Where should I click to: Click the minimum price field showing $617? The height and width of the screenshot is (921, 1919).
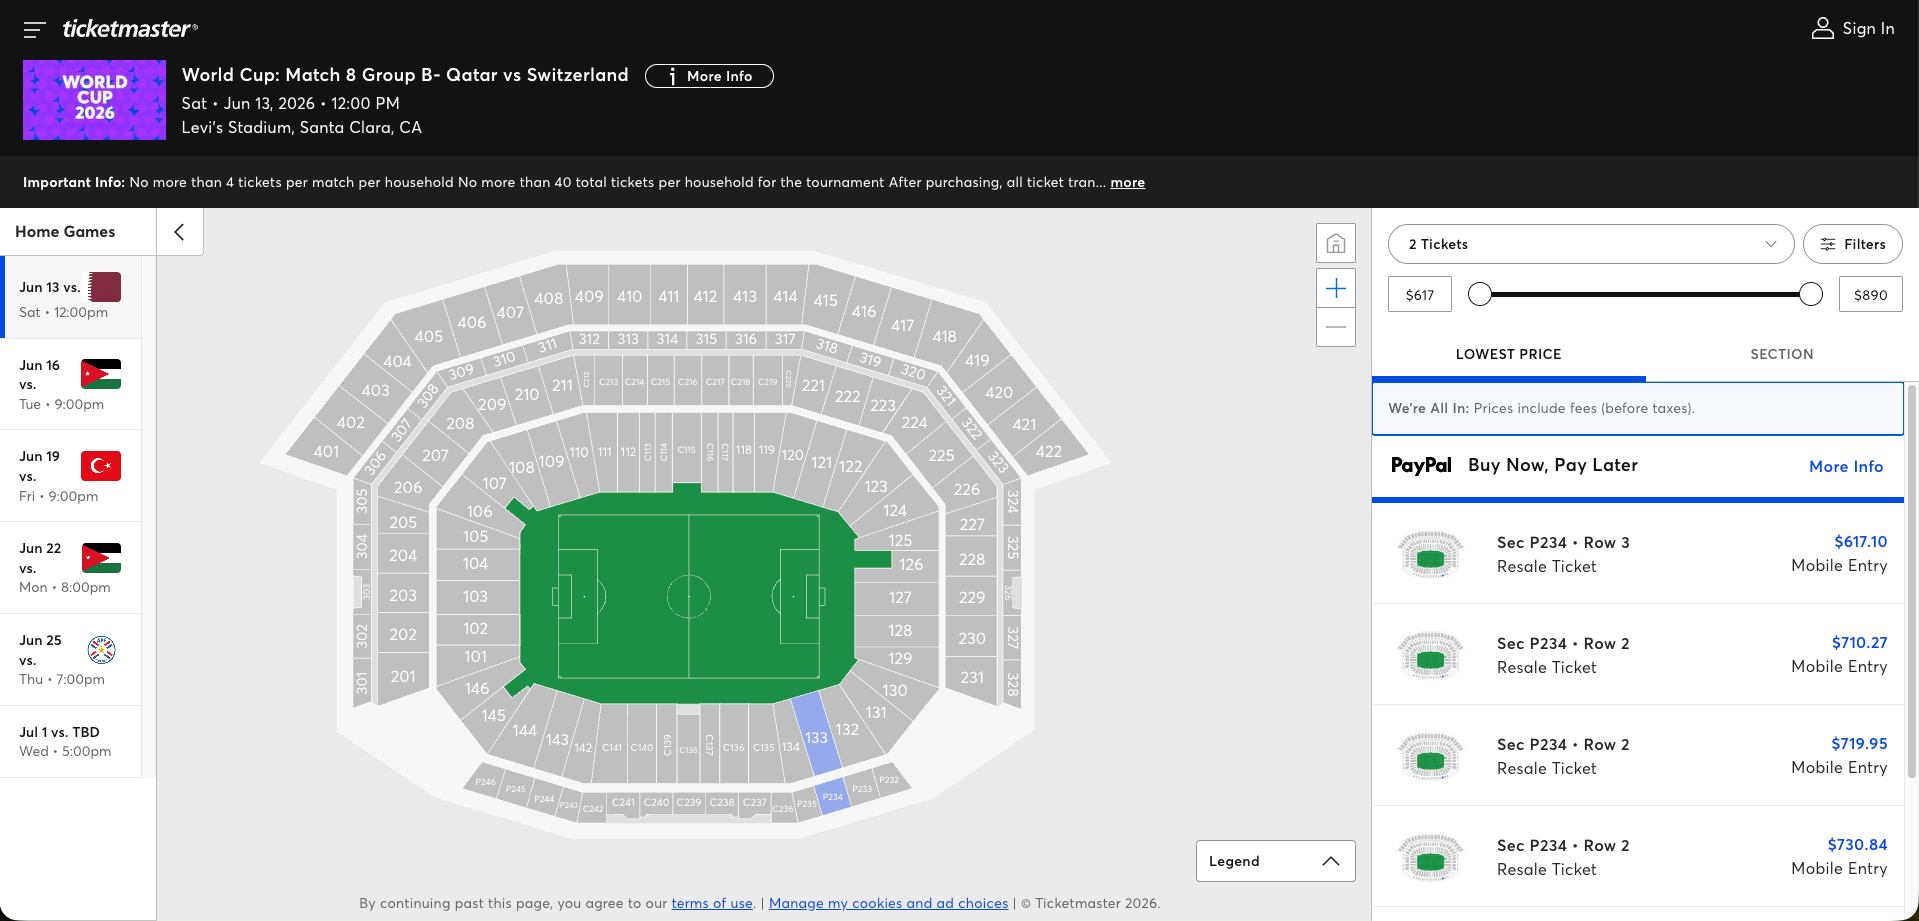pos(1419,295)
